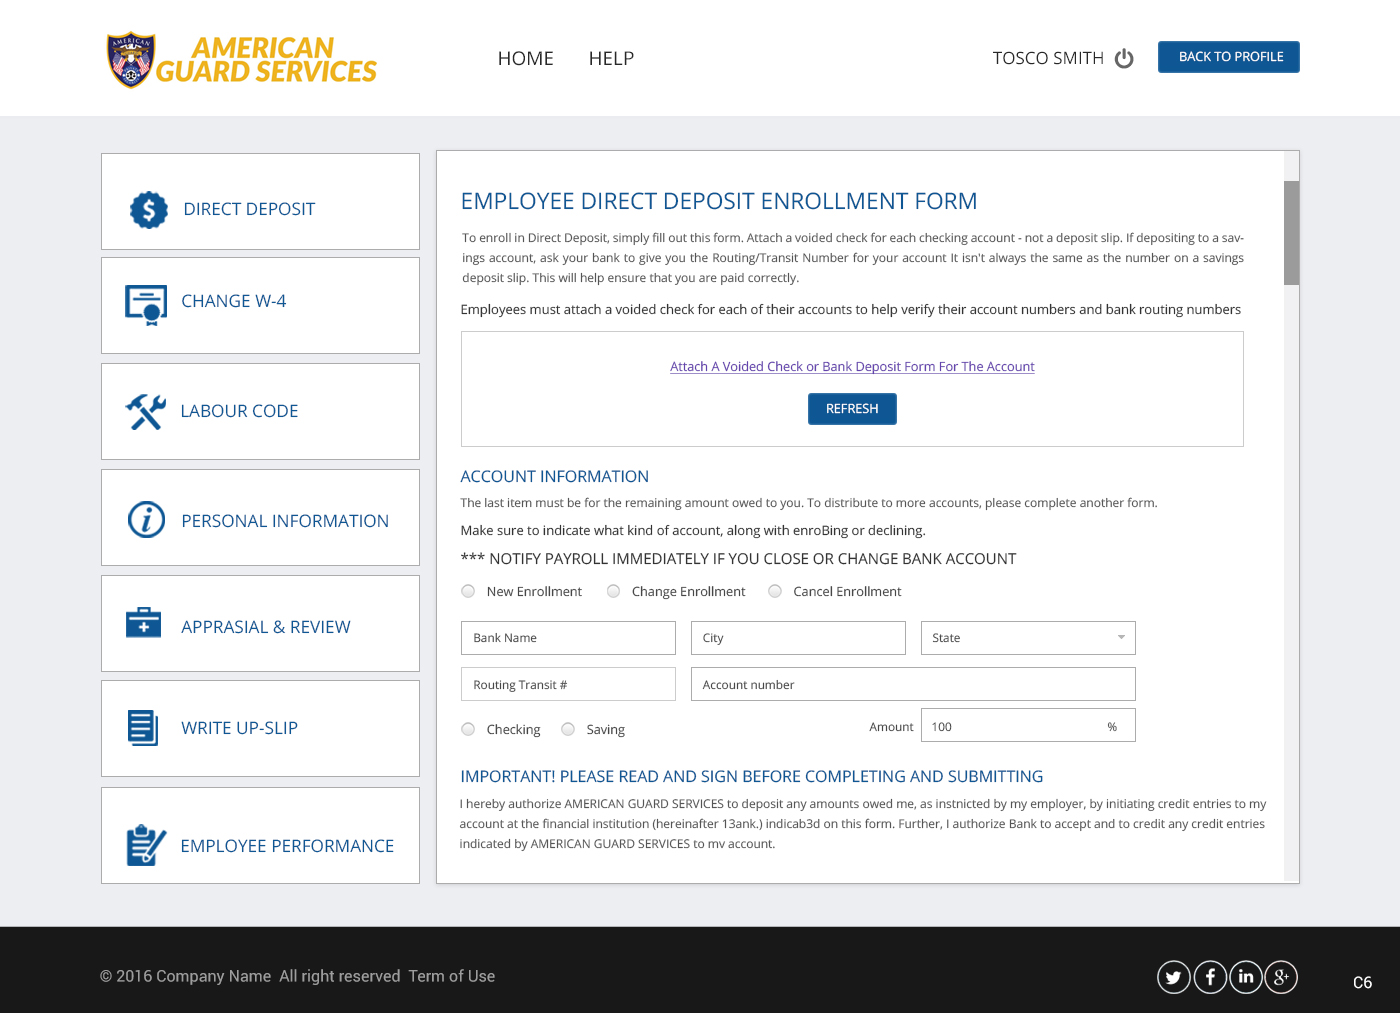
Task: Open the PERSONAL INFORMATION sidebar section
Action: tap(260, 517)
